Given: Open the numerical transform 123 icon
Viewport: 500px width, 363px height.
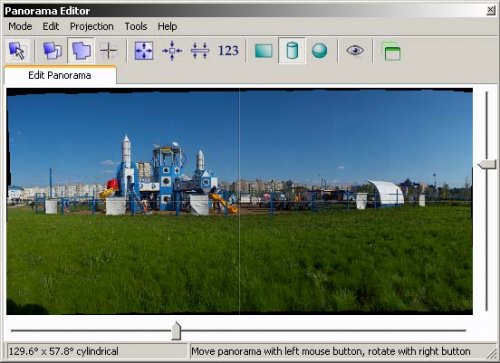Looking at the screenshot, I should point(228,51).
